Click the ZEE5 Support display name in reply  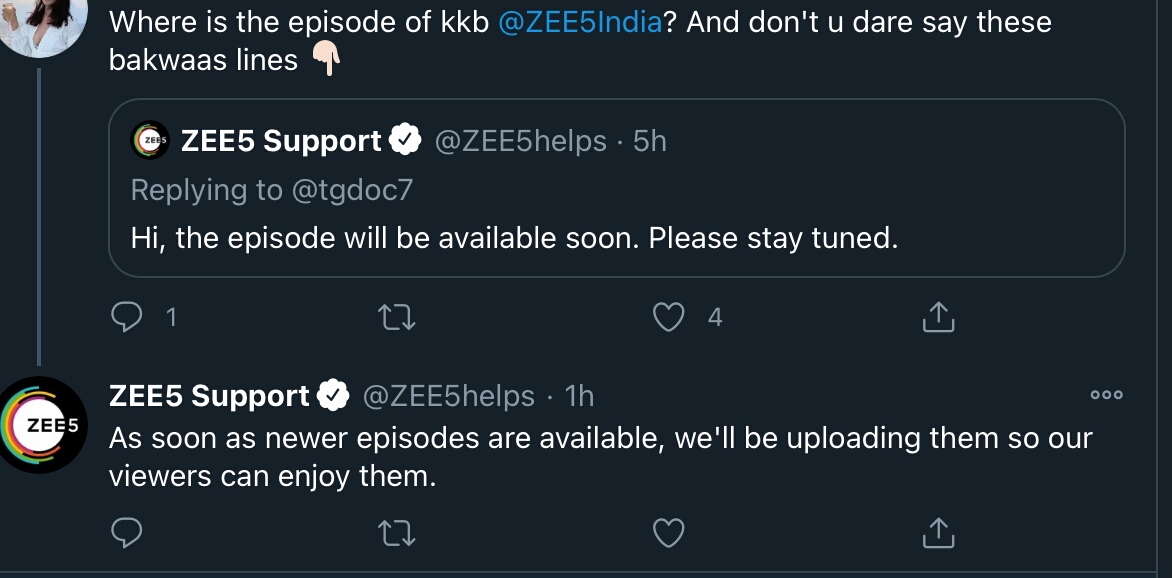click(x=209, y=396)
